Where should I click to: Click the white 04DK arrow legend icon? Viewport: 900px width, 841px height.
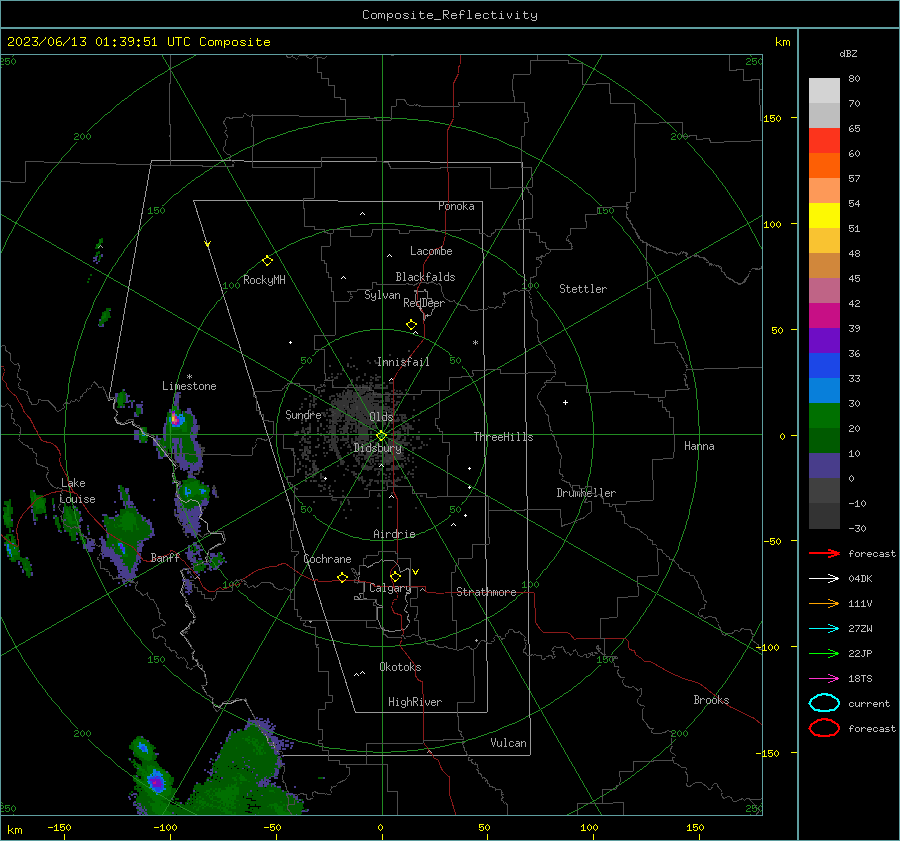[824, 579]
